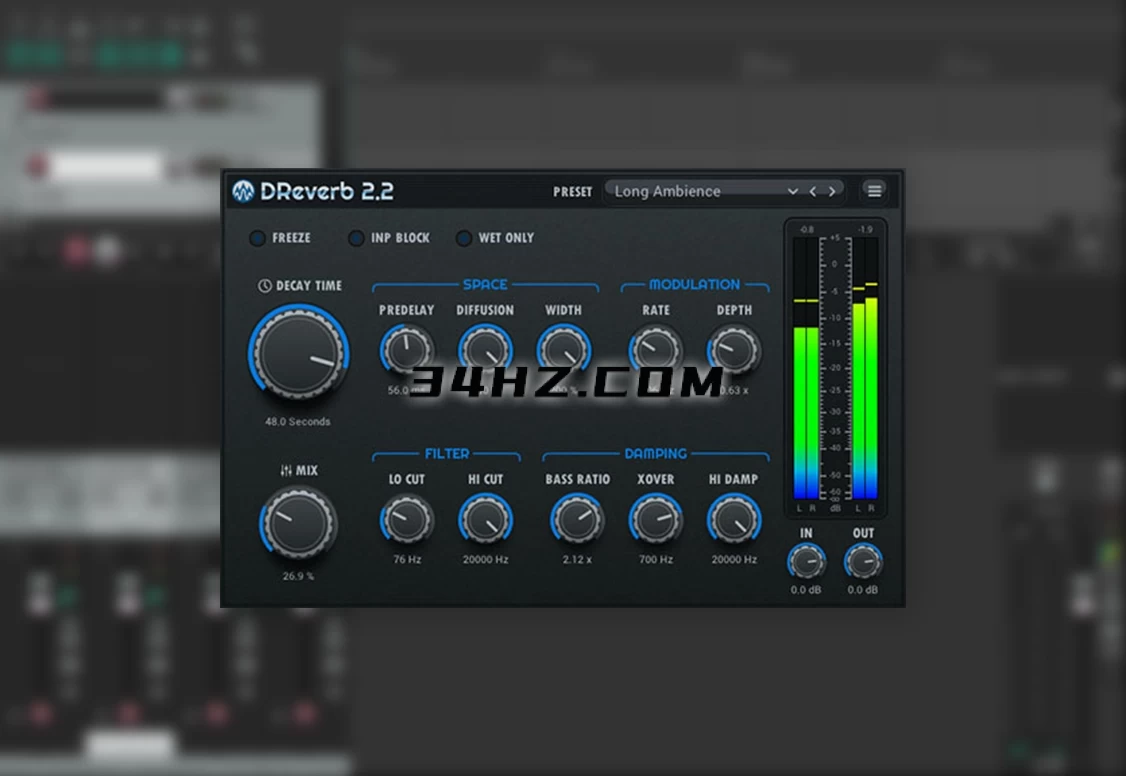Click the IN gain knob
Viewport: 1126px width, 776px height.
point(805,562)
